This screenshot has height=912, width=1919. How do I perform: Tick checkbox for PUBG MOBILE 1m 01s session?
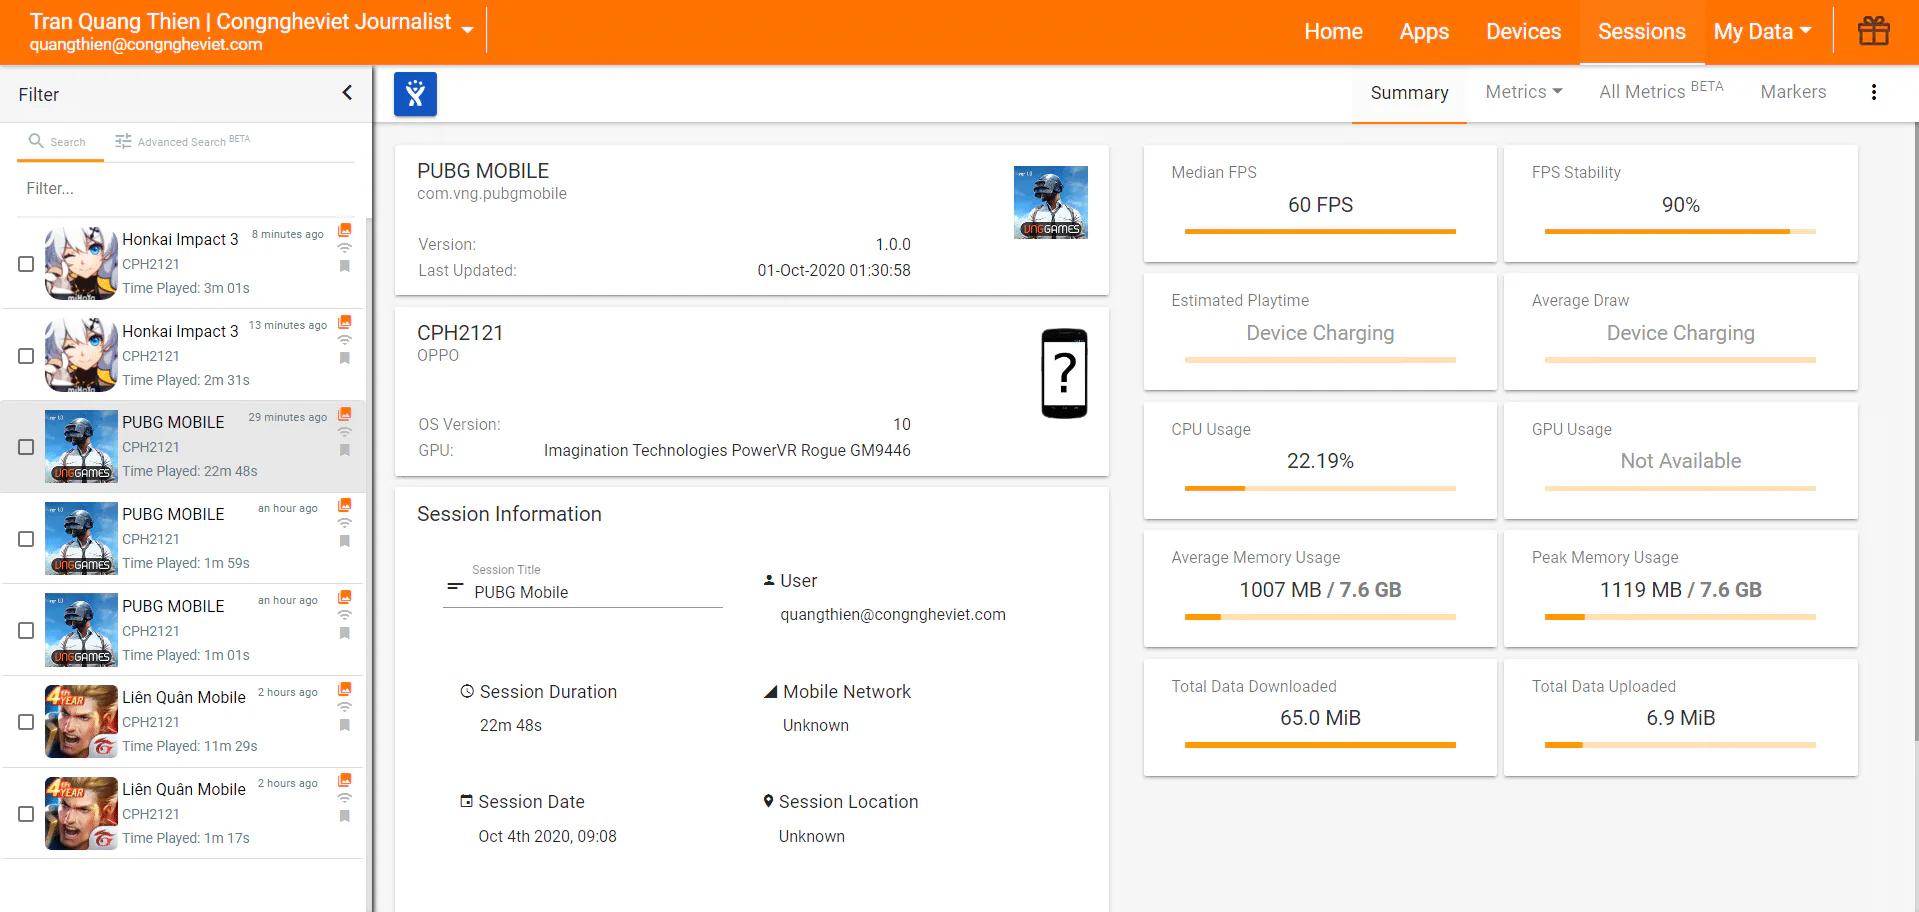pos(26,631)
